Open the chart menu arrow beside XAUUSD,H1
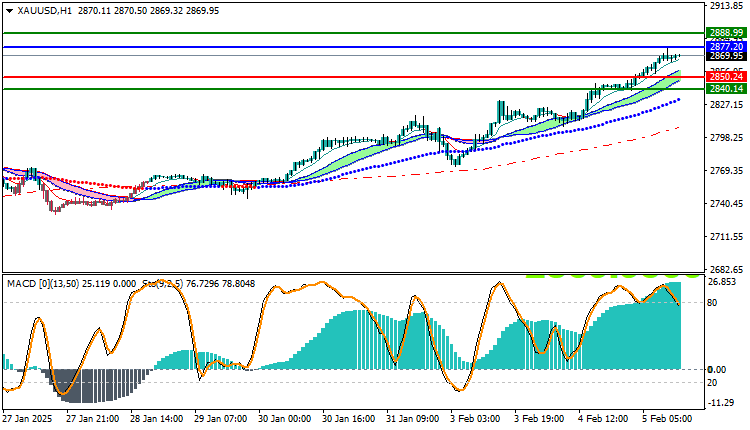The image size is (750, 430). click(10, 11)
